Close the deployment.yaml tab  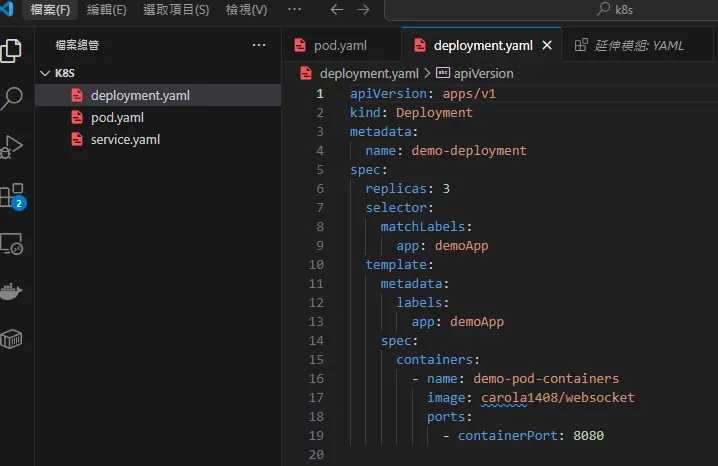(547, 45)
